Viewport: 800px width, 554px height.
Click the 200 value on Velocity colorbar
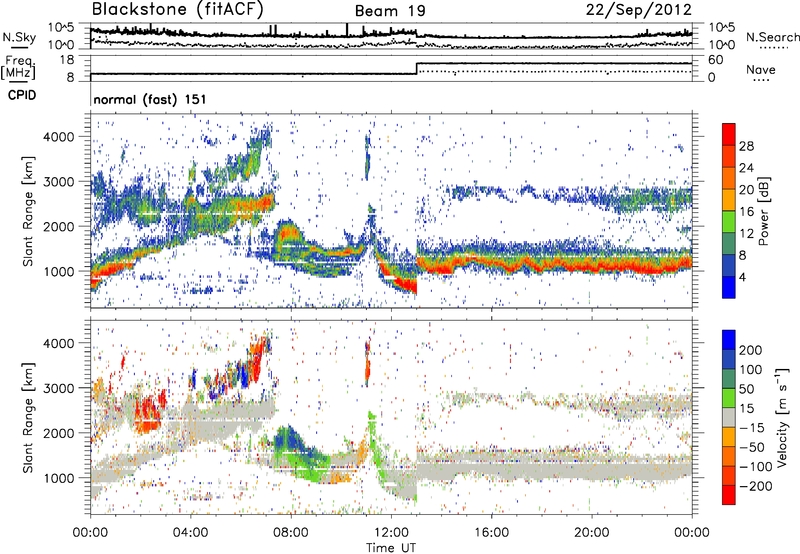click(x=751, y=350)
